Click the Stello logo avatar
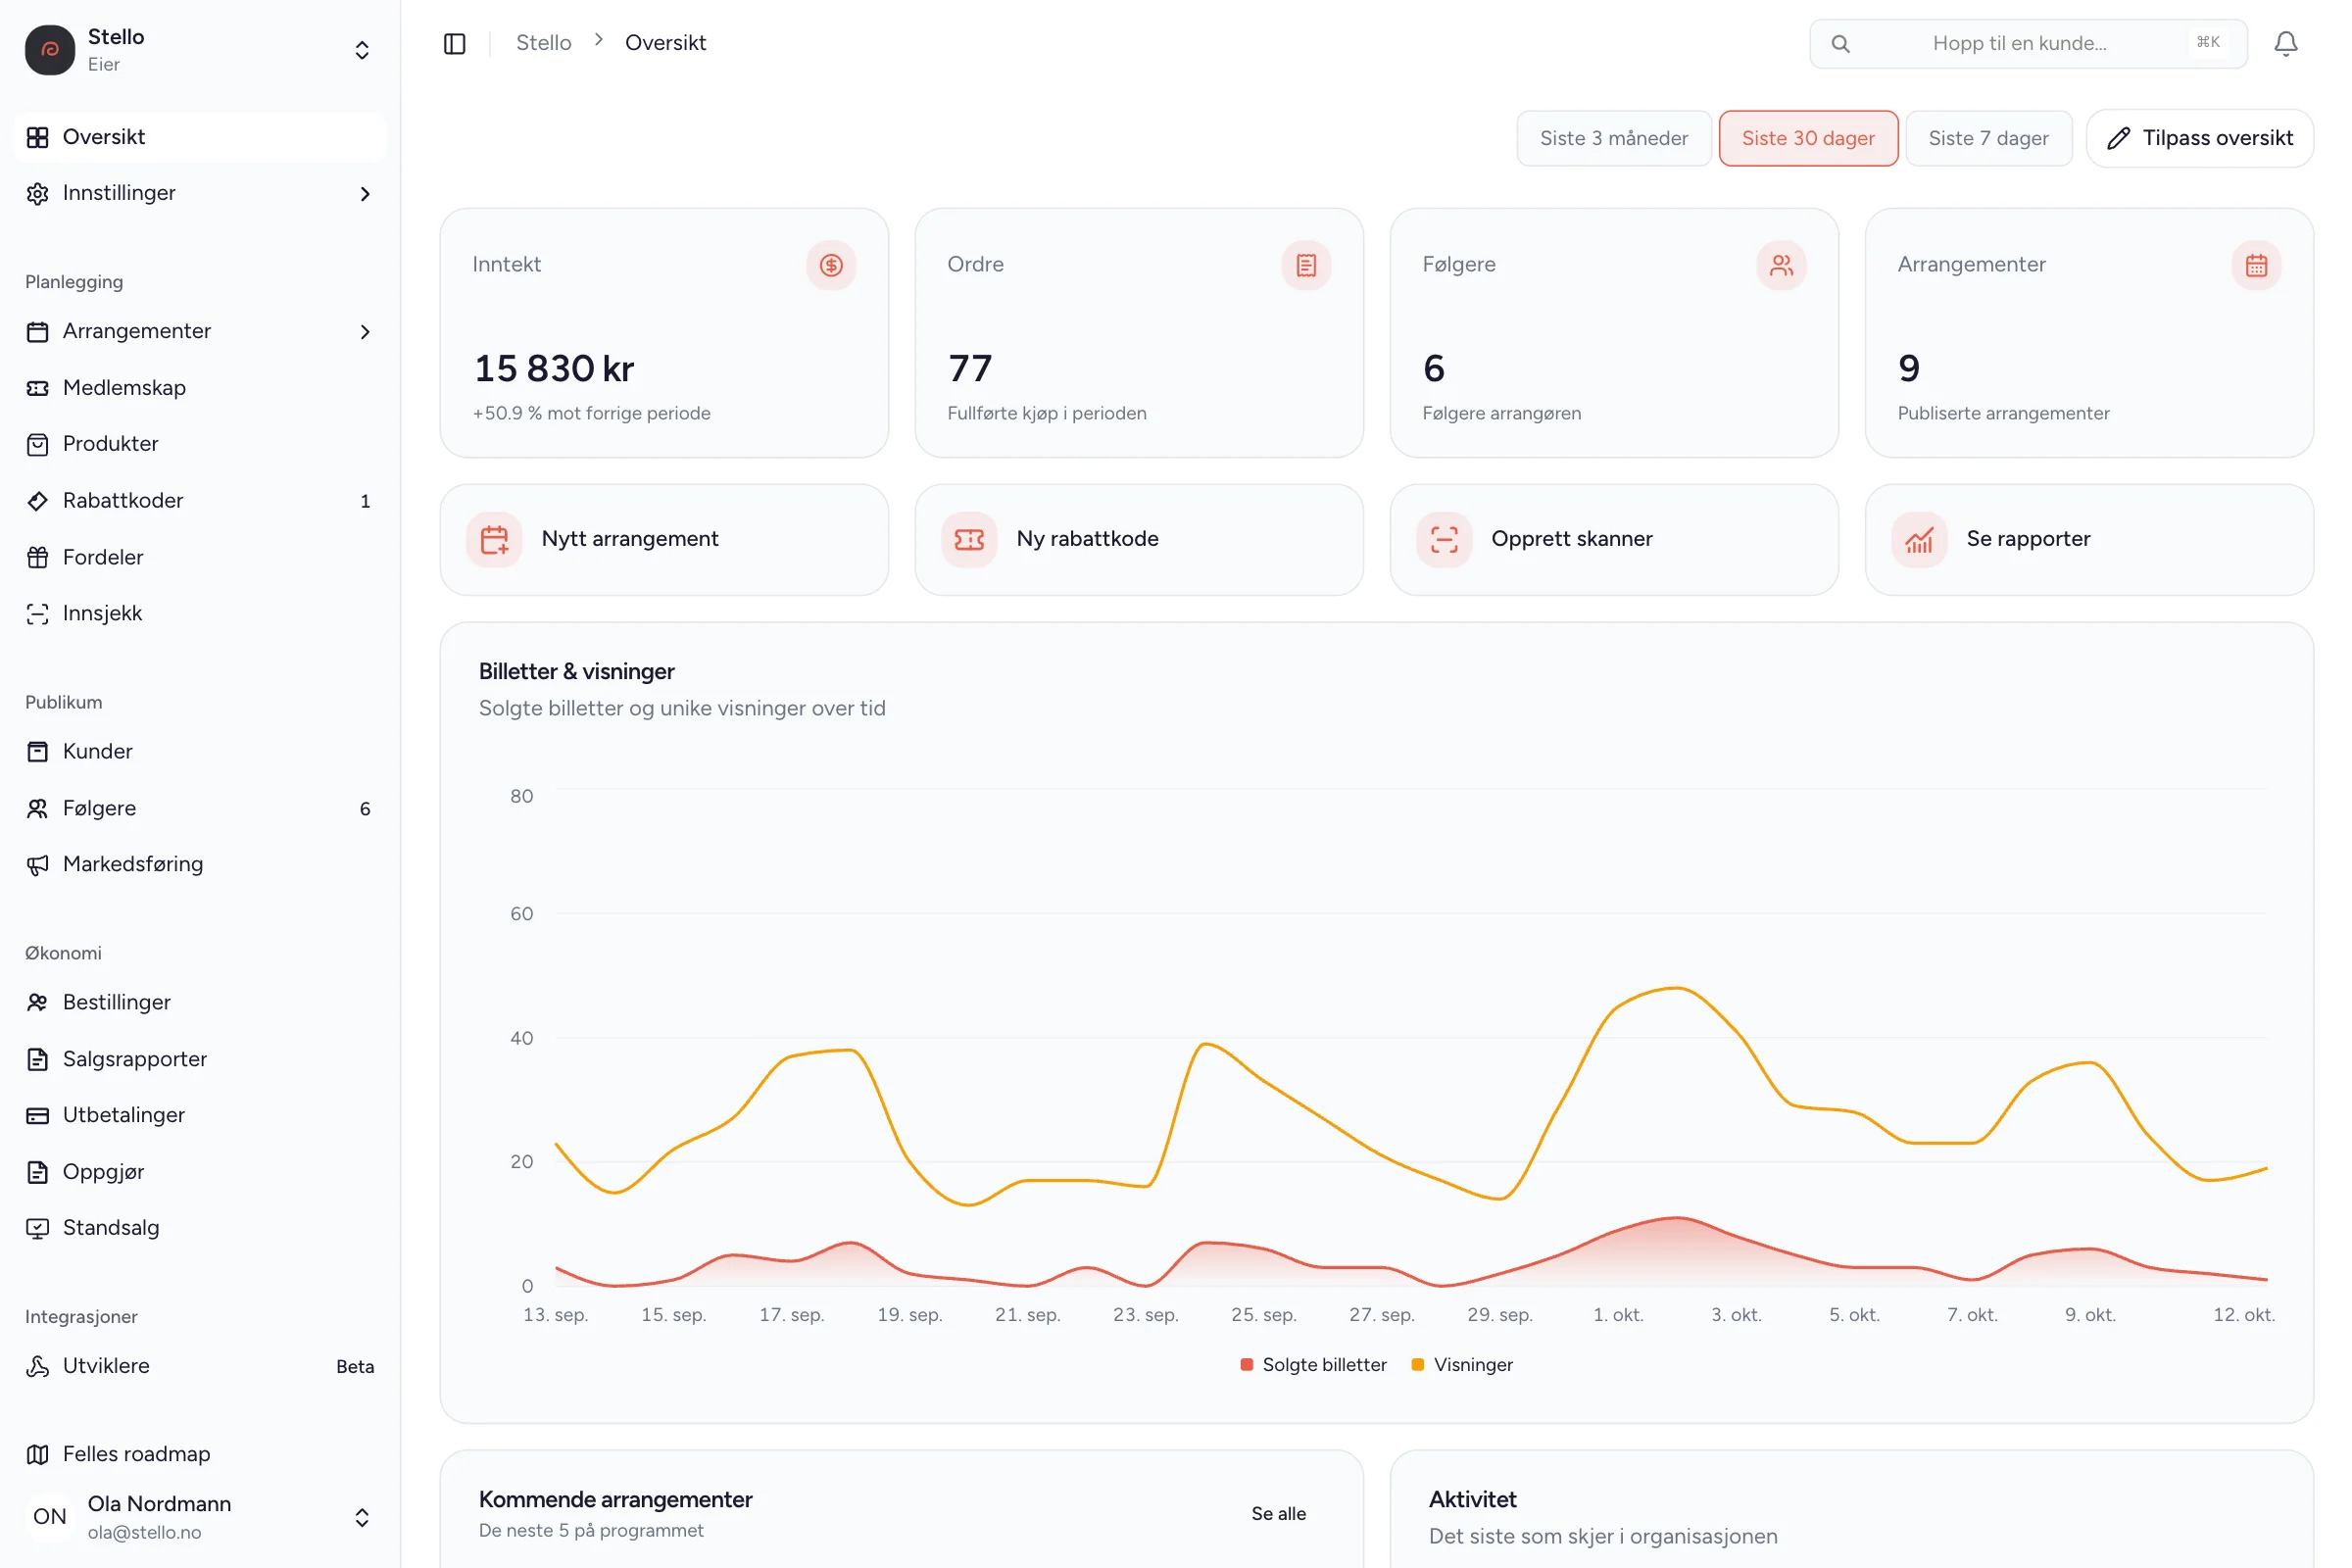 click(50, 50)
